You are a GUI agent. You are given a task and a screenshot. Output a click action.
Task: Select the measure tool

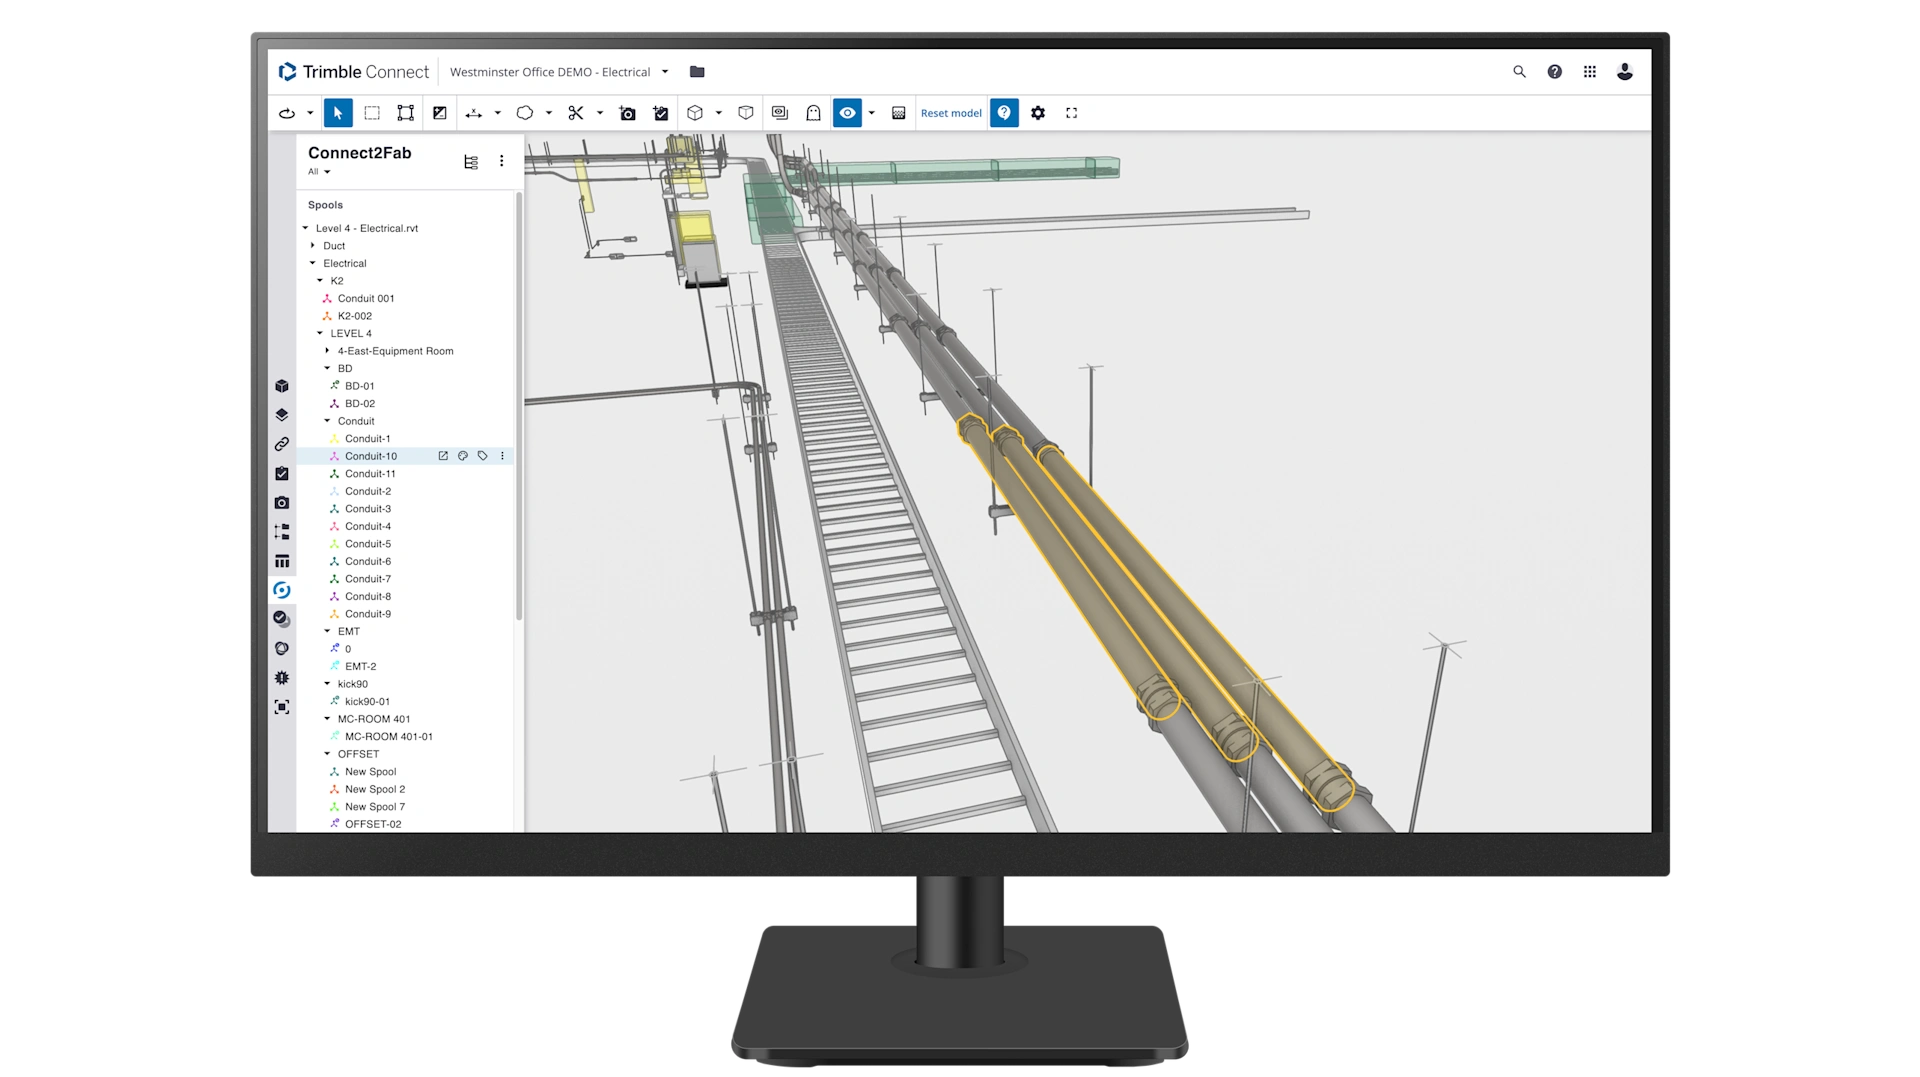click(x=474, y=113)
